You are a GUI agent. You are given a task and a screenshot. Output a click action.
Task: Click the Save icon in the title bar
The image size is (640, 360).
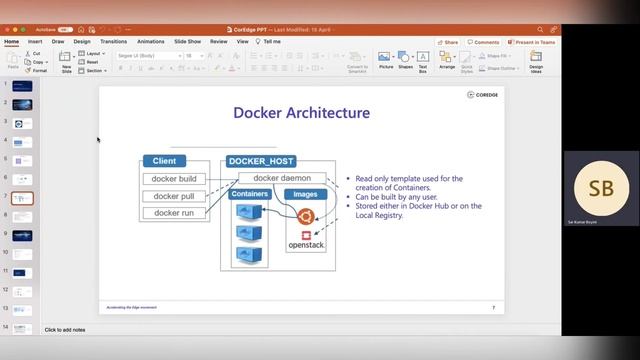coord(92,30)
